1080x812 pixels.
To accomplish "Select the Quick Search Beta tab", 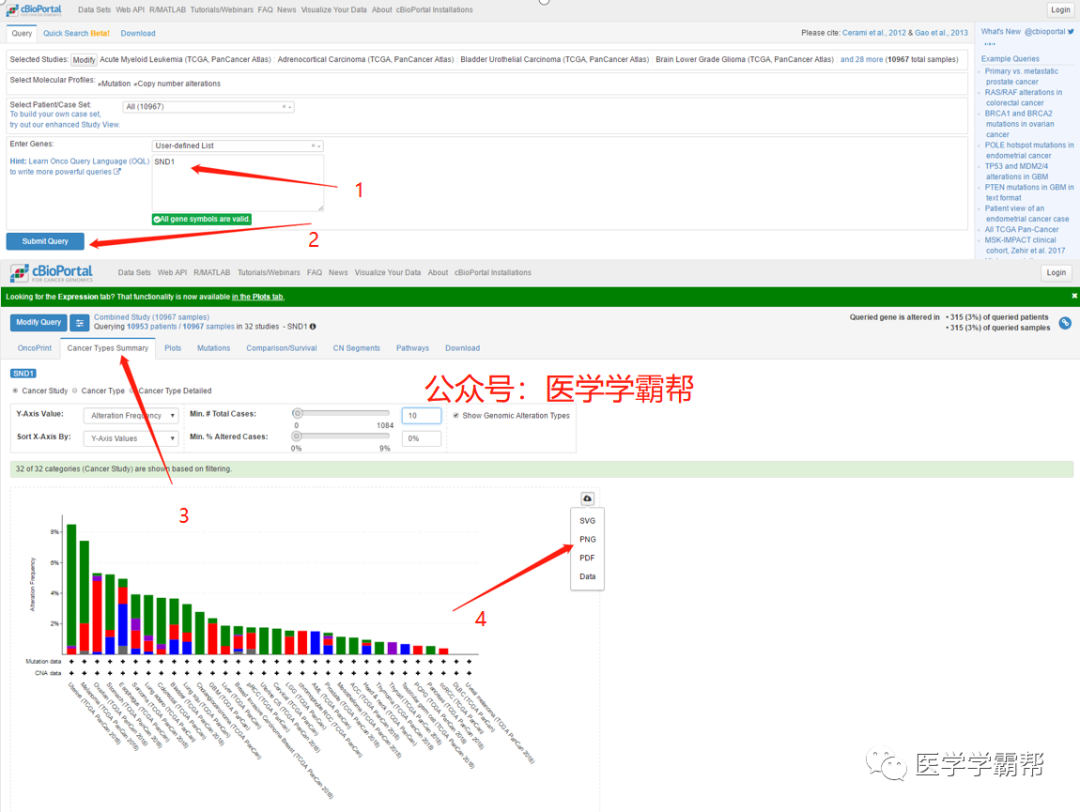I will [x=76, y=33].
